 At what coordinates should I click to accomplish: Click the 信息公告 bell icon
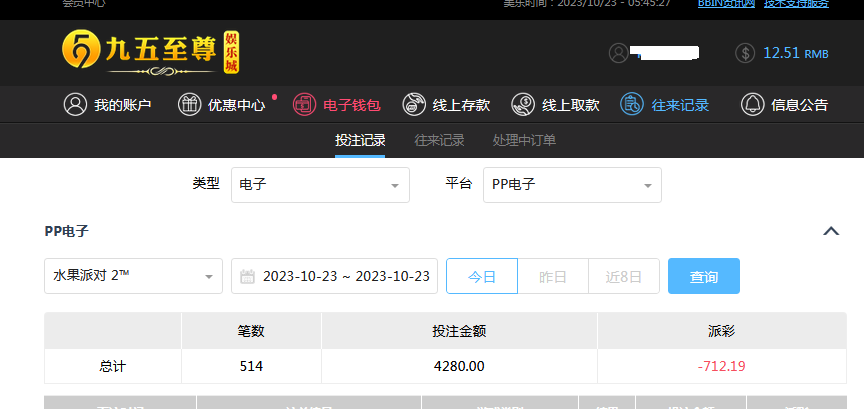pos(752,104)
